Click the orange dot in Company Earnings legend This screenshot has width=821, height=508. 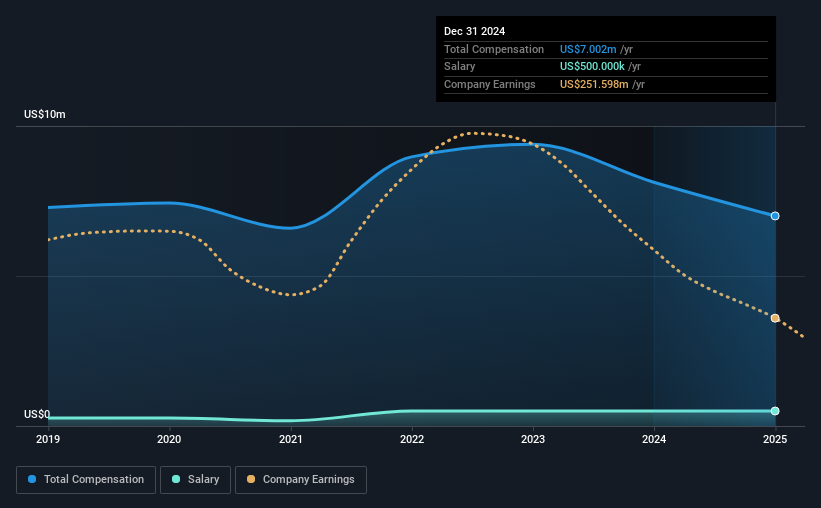tap(251, 479)
